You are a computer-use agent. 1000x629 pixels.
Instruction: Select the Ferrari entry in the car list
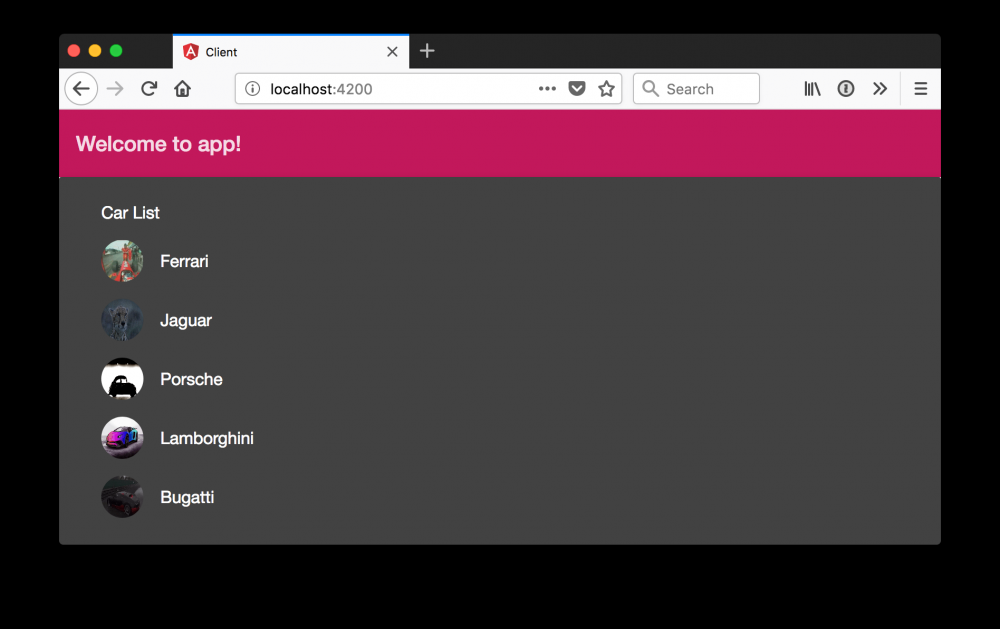tap(184, 261)
